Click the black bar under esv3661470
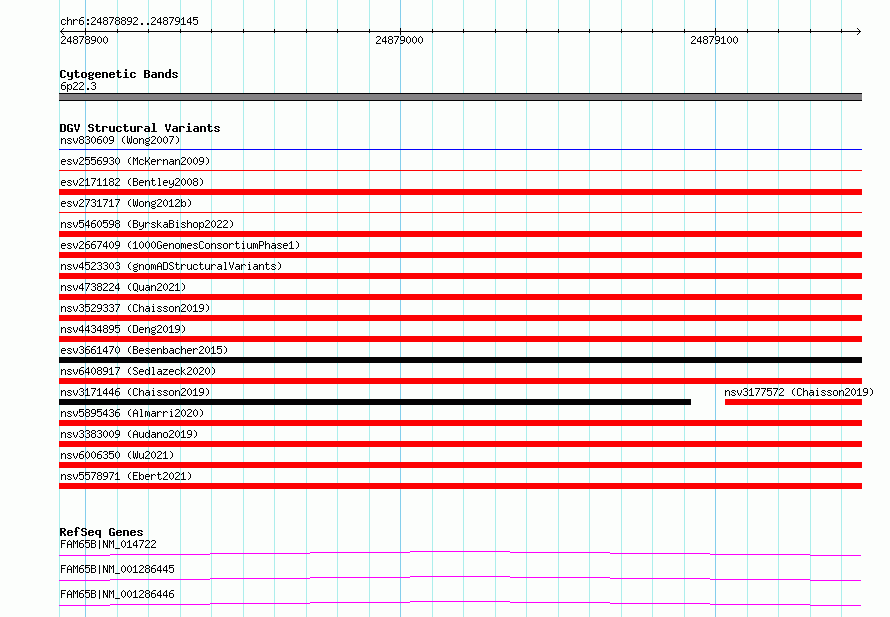Viewport: 890px width, 617px height. point(460,360)
